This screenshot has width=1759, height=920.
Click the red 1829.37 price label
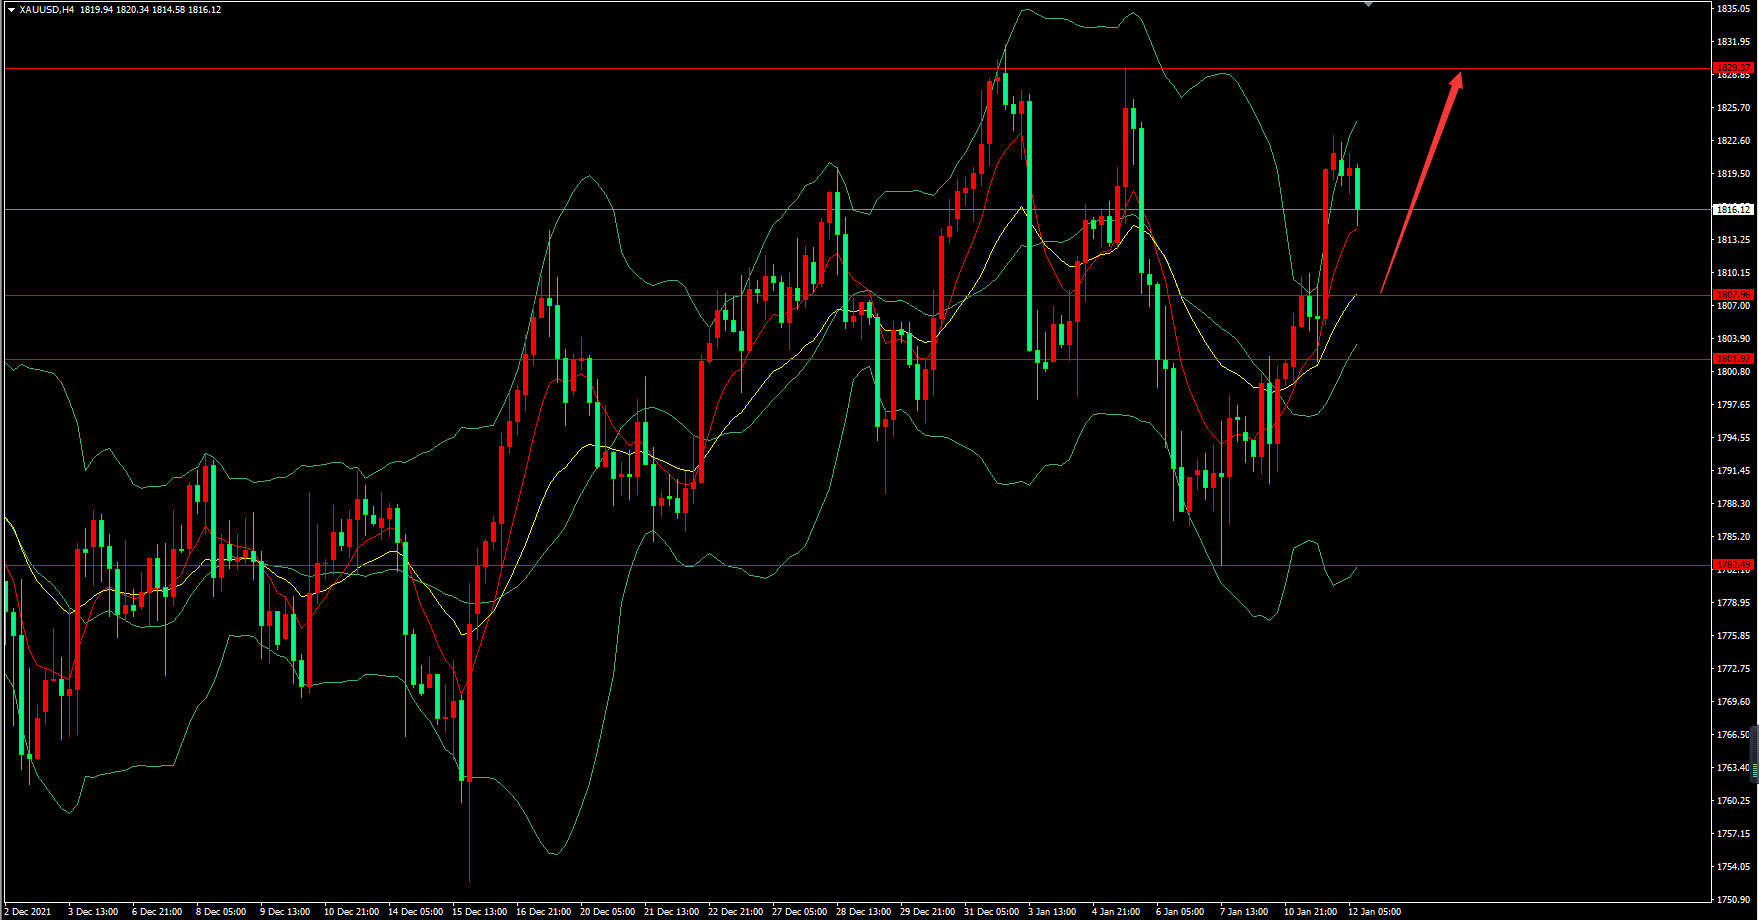(x=1733, y=68)
